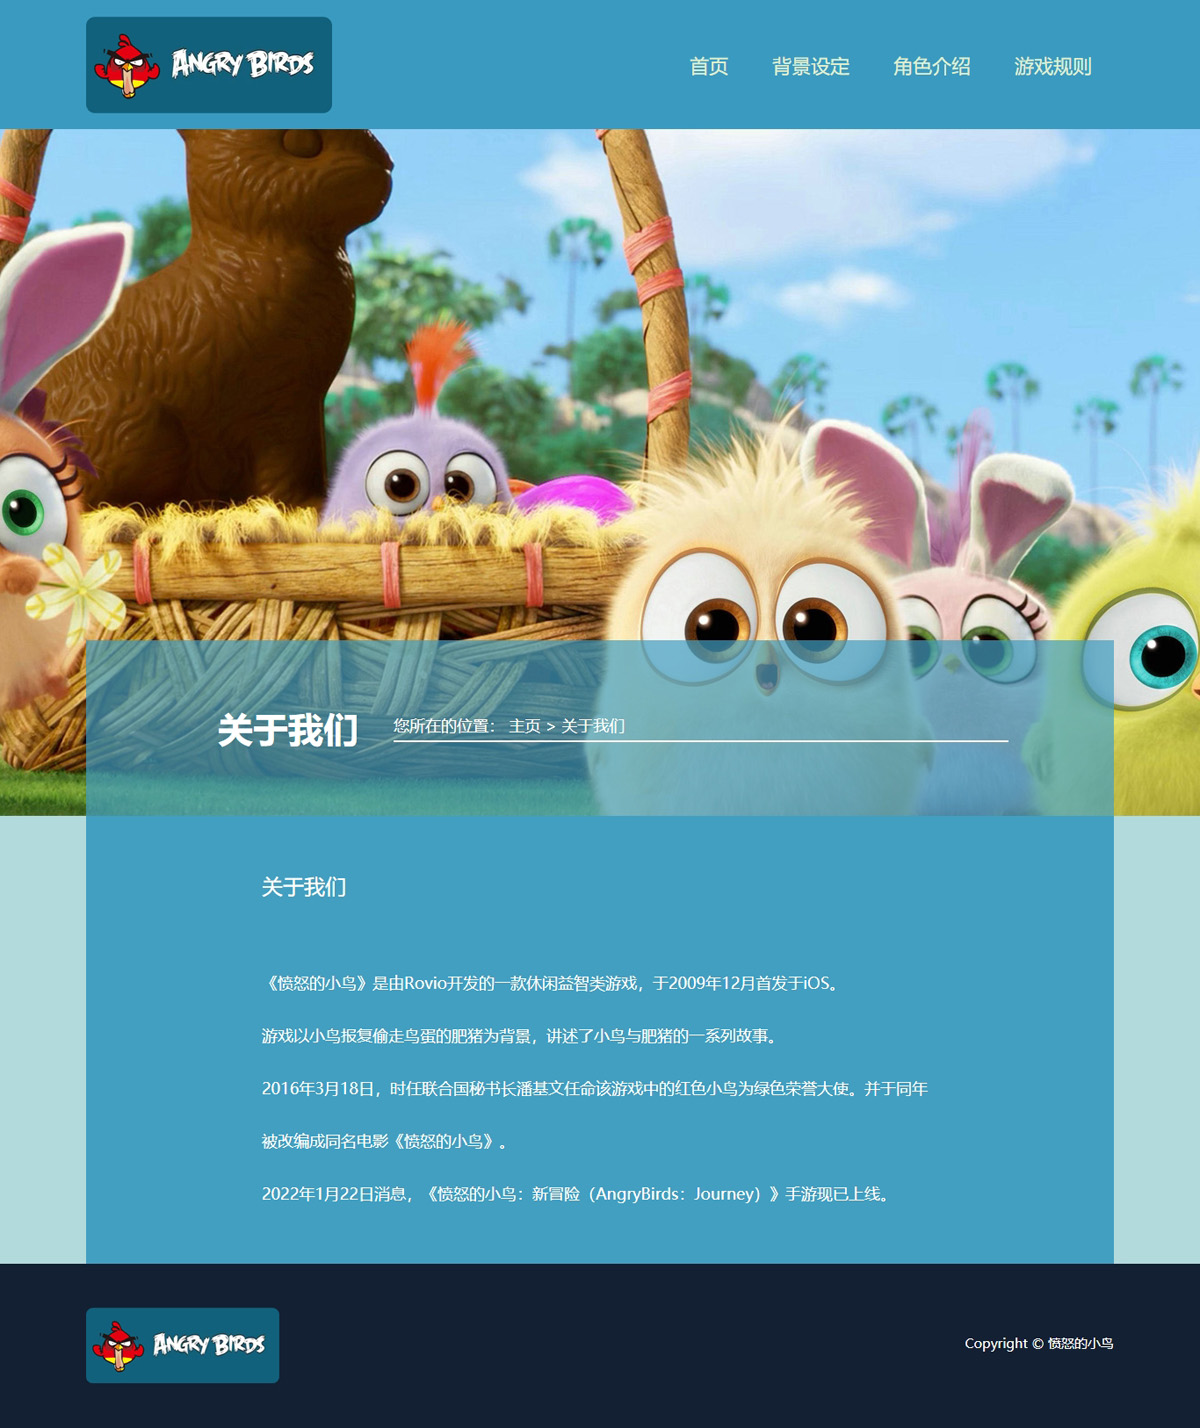Click the line beginning 2016年3月18日

click(x=595, y=1088)
